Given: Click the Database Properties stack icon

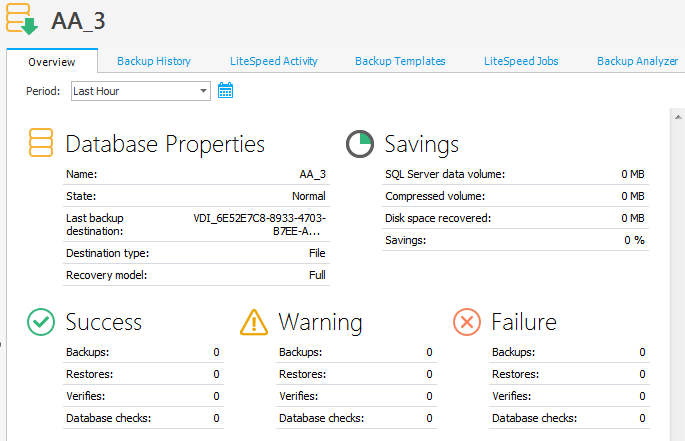Looking at the screenshot, I should (41, 143).
